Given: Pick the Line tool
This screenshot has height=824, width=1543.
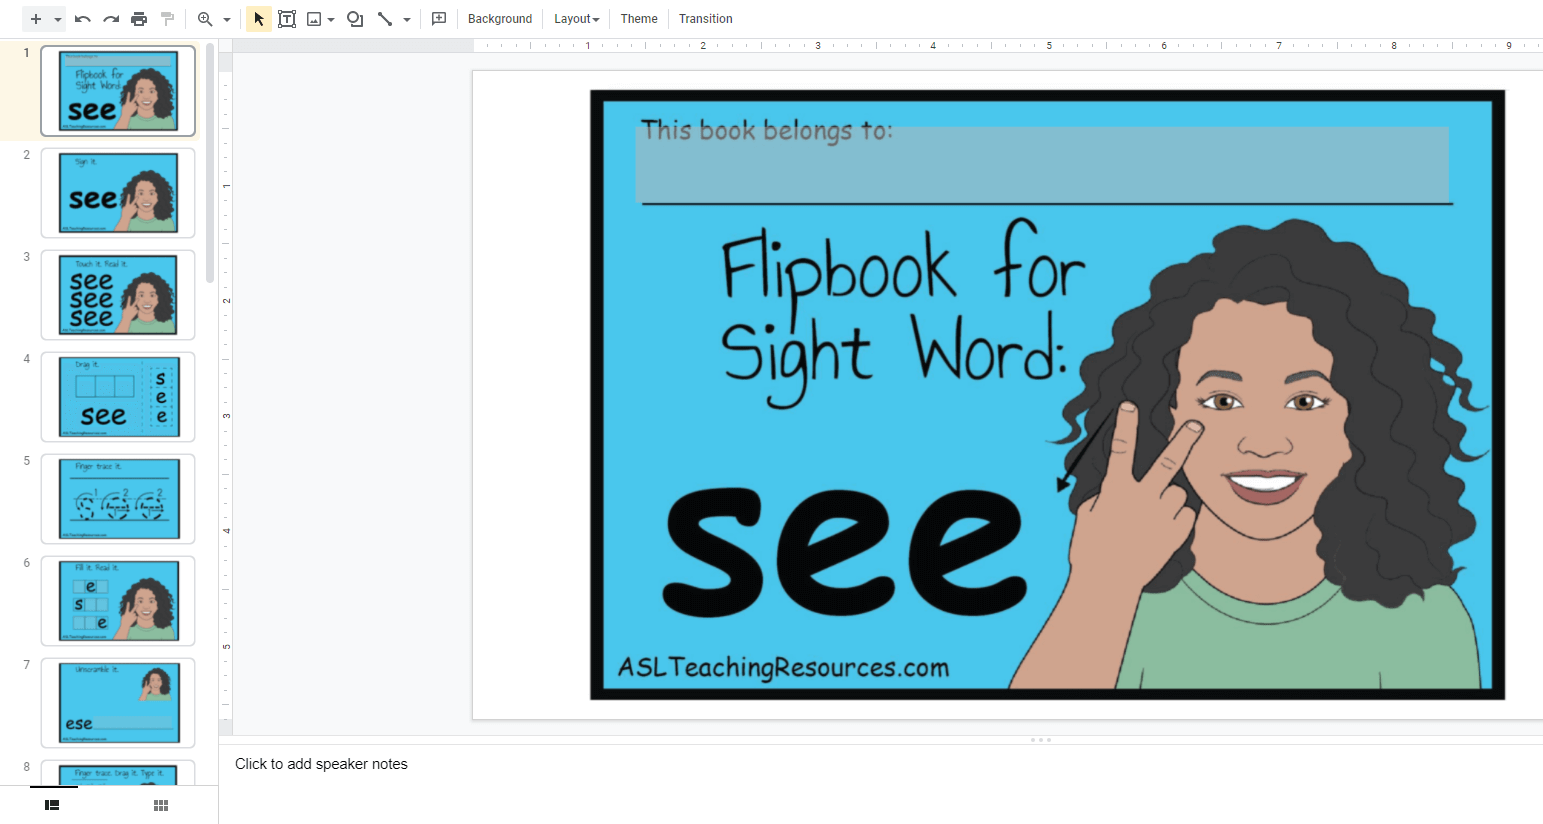Looking at the screenshot, I should click(x=385, y=19).
